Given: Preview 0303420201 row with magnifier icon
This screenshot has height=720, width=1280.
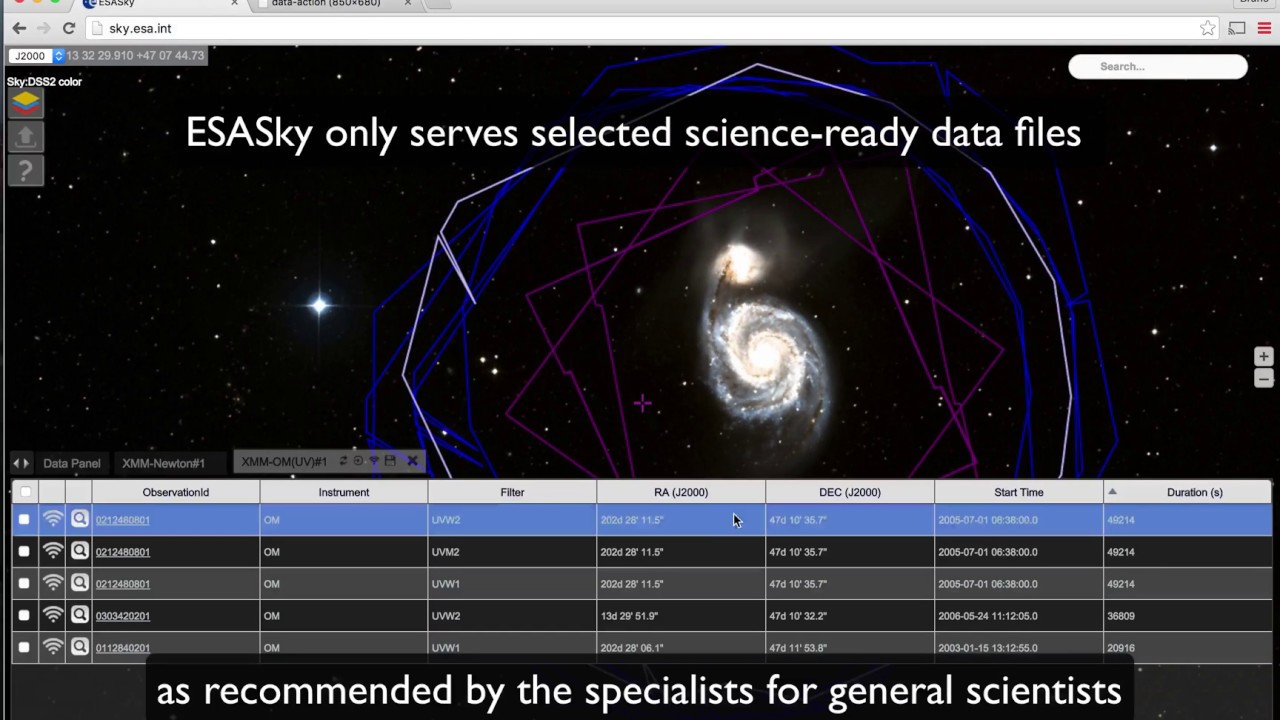Looking at the screenshot, I should tap(79, 615).
